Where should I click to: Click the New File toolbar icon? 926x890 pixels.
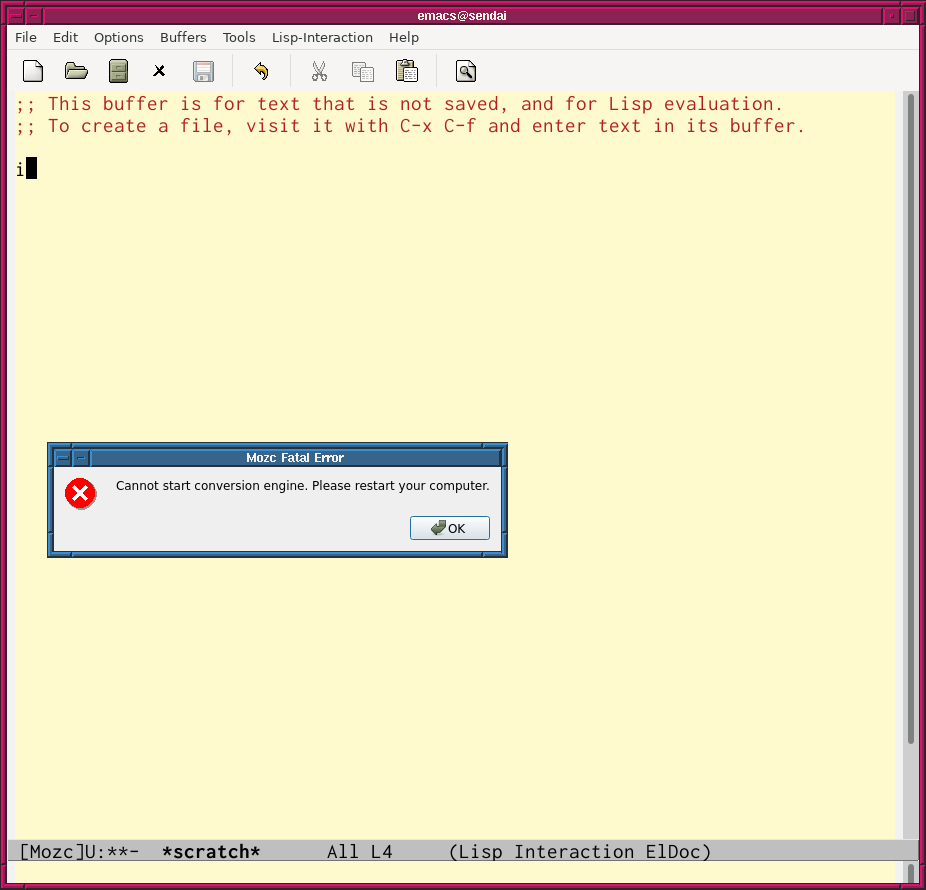pyautogui.click(x=33, y=71)
